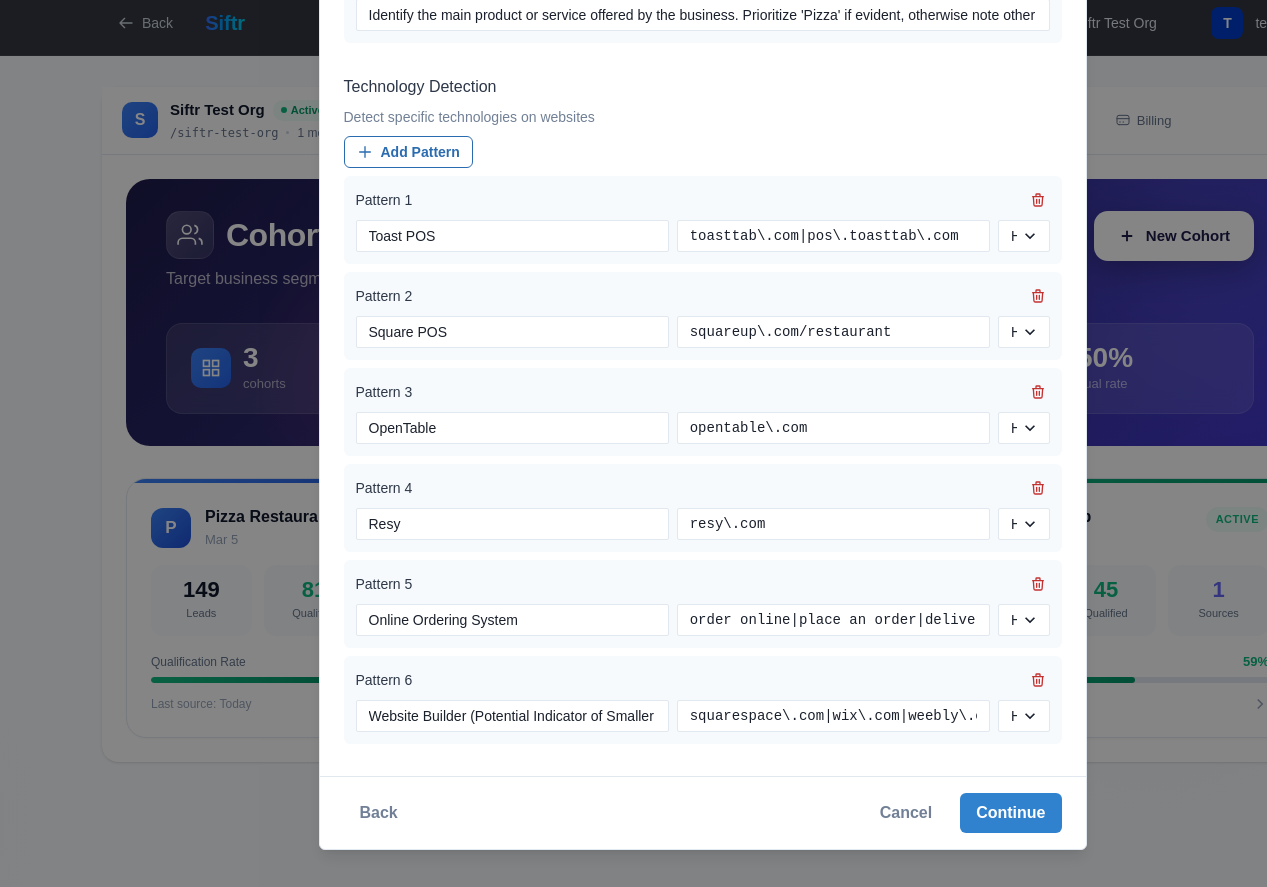Click the cohorts grid icon
The width and height of the screenshot is (1267, 887).
211,368
